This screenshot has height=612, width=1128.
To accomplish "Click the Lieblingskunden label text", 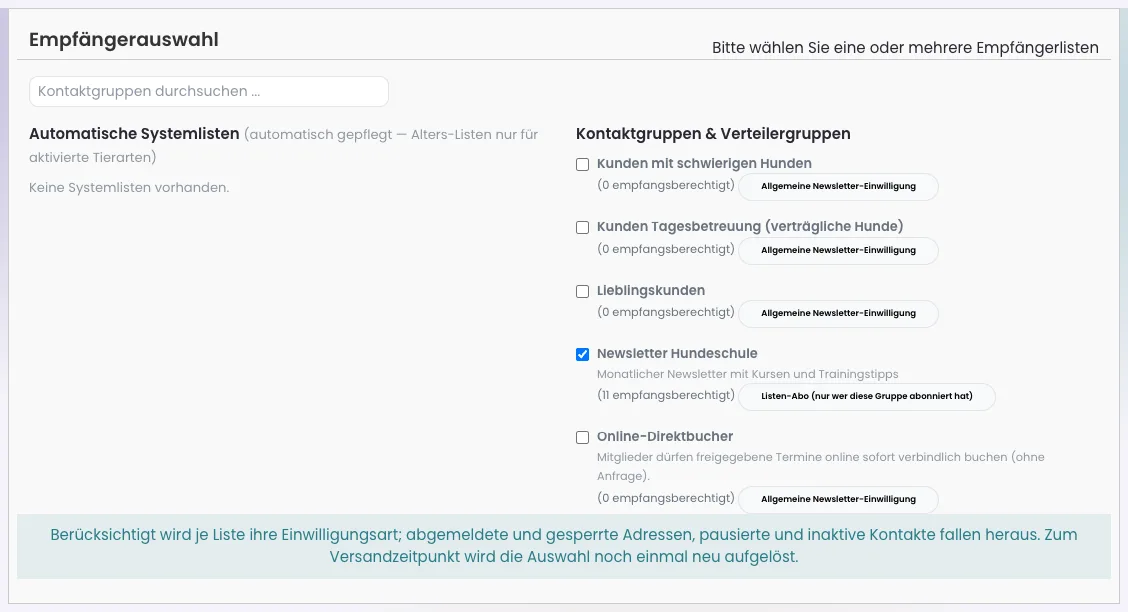I will pyautogui.click(x=651, y=291).
